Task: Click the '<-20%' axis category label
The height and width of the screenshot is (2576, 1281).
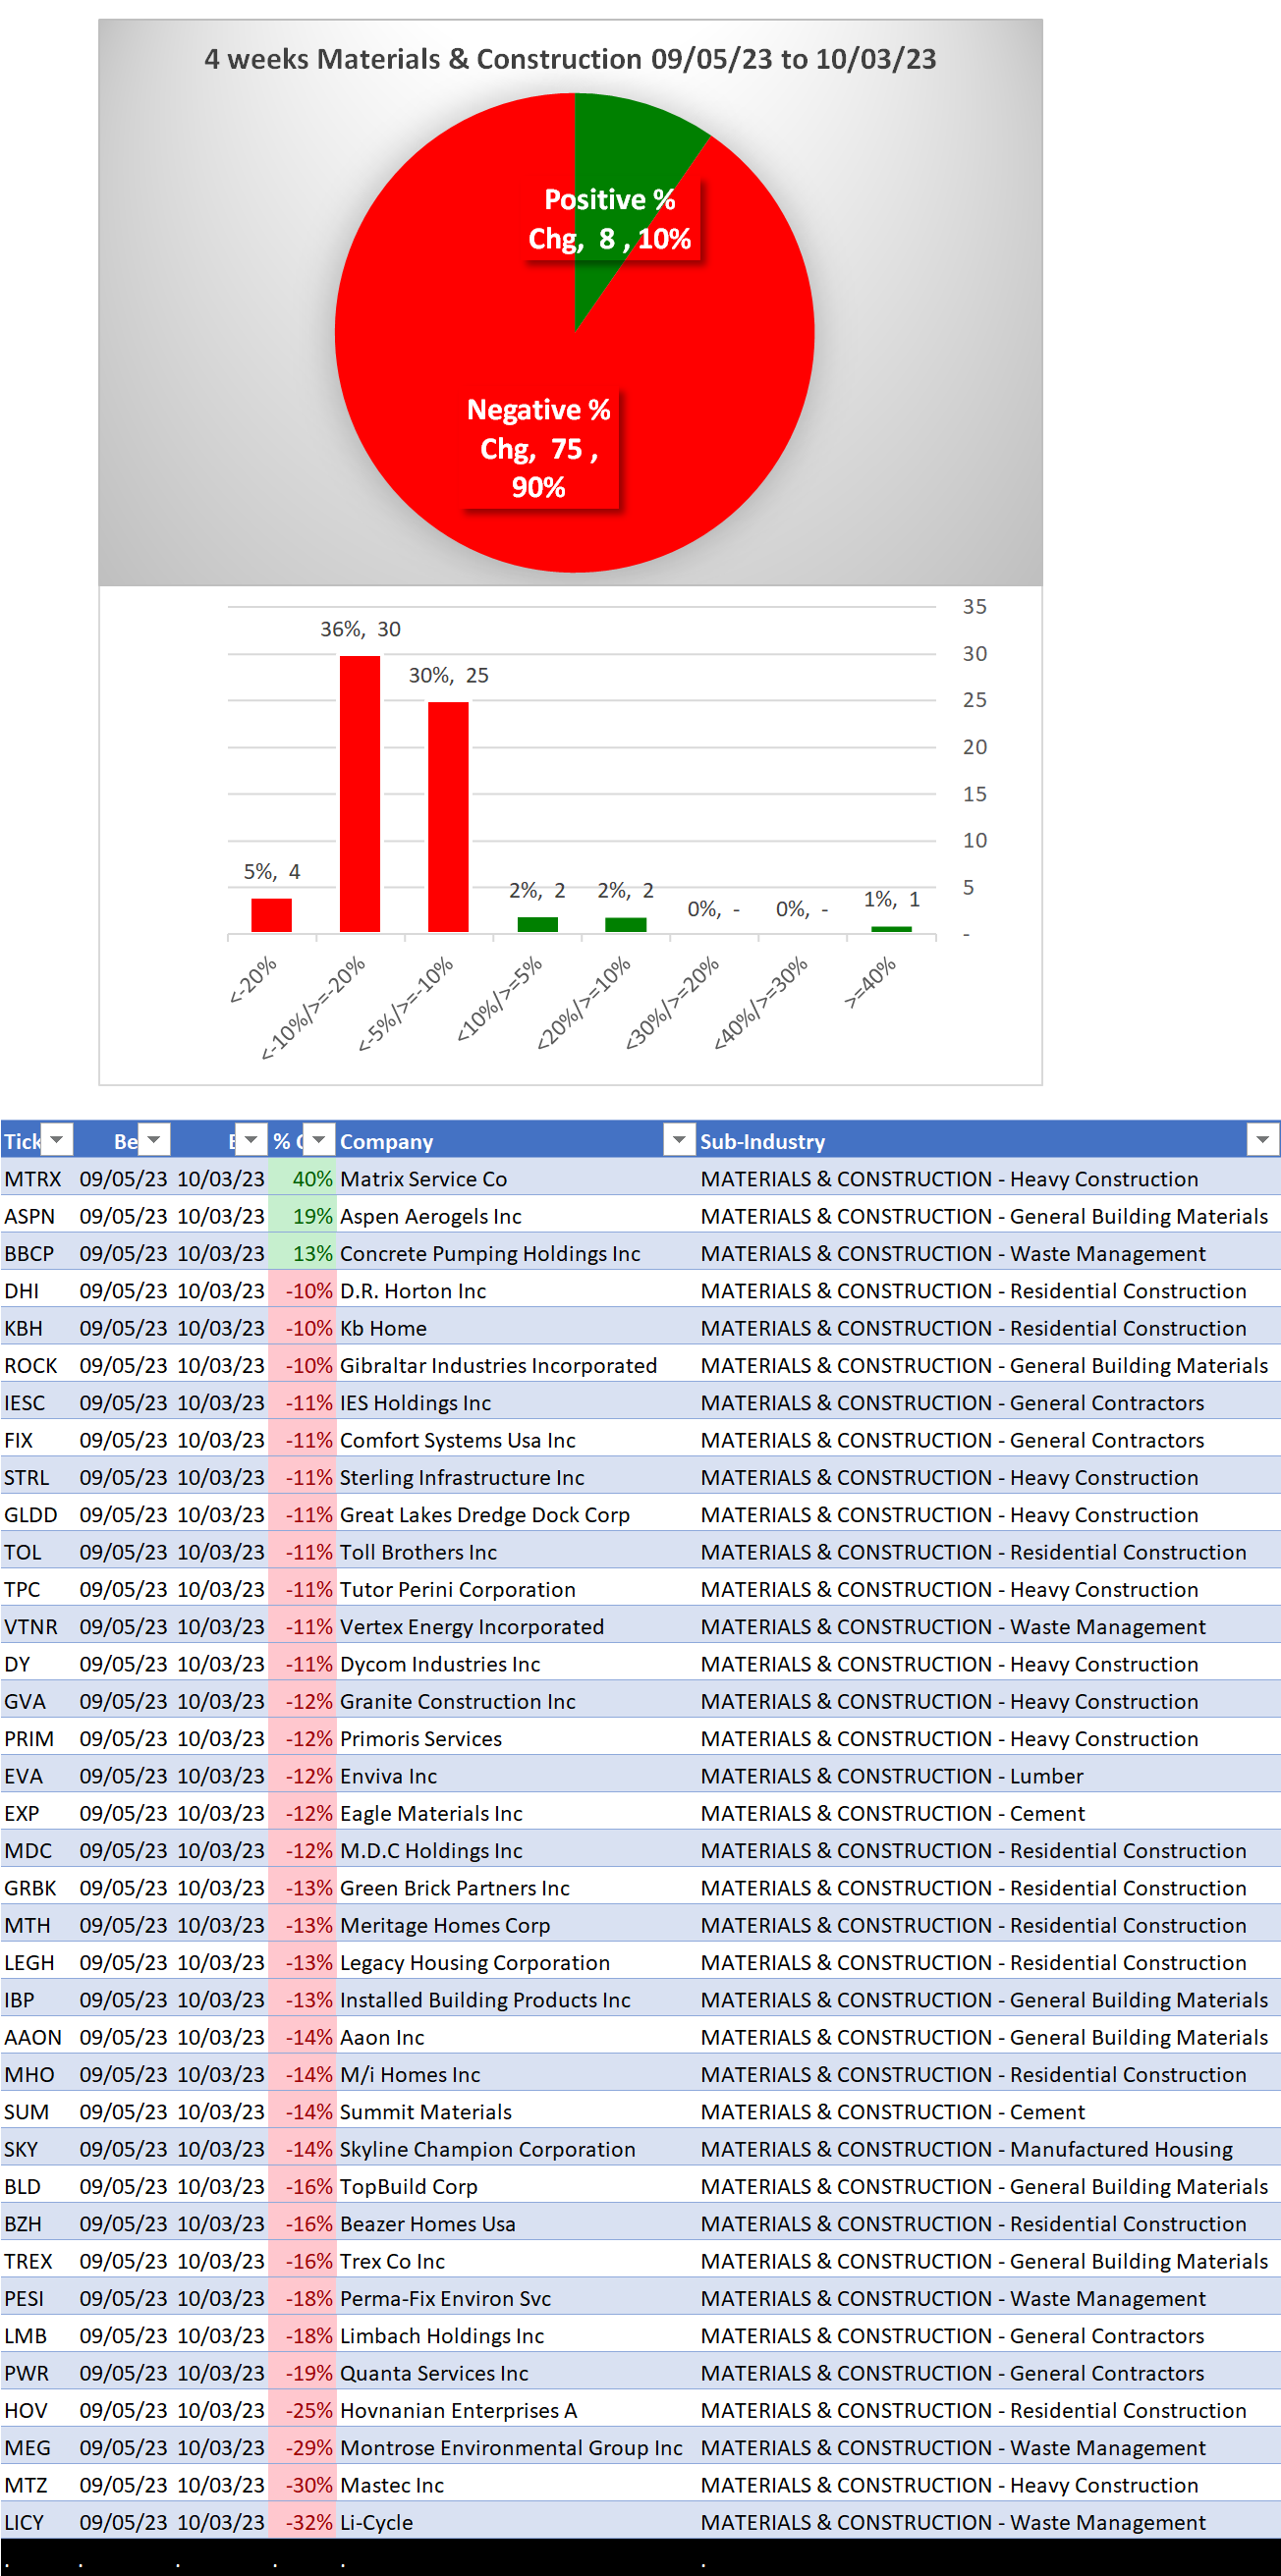Action: [x=253, y=979]
